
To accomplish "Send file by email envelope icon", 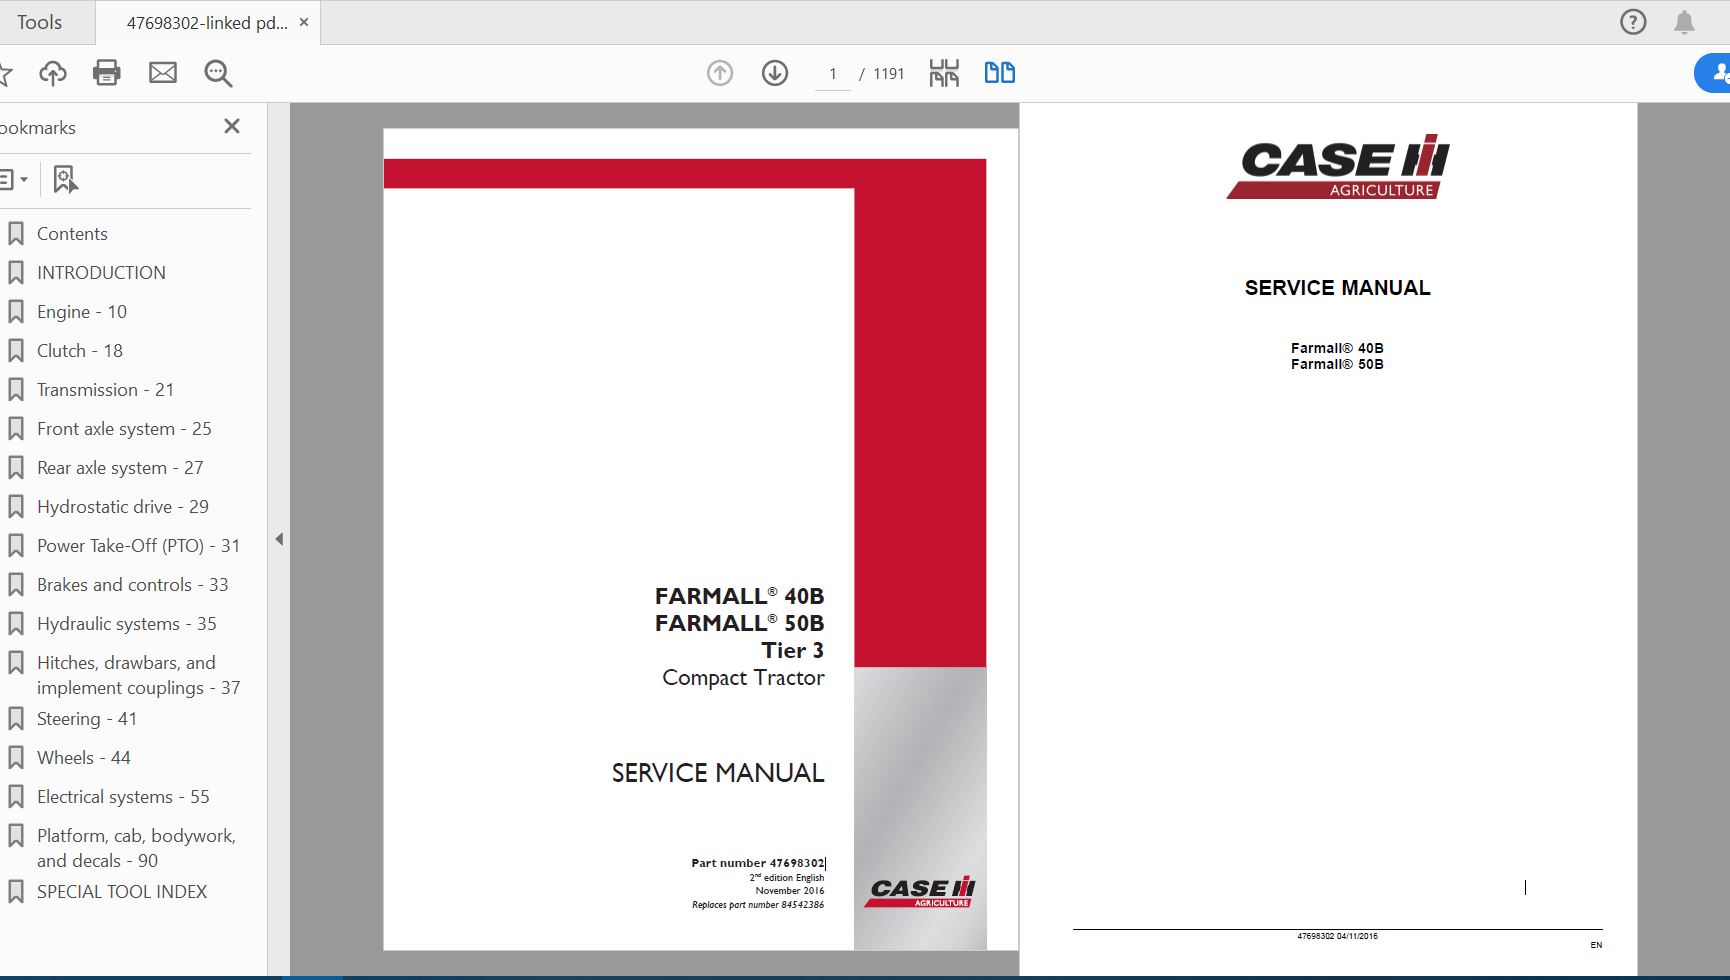I will (163, 73).
